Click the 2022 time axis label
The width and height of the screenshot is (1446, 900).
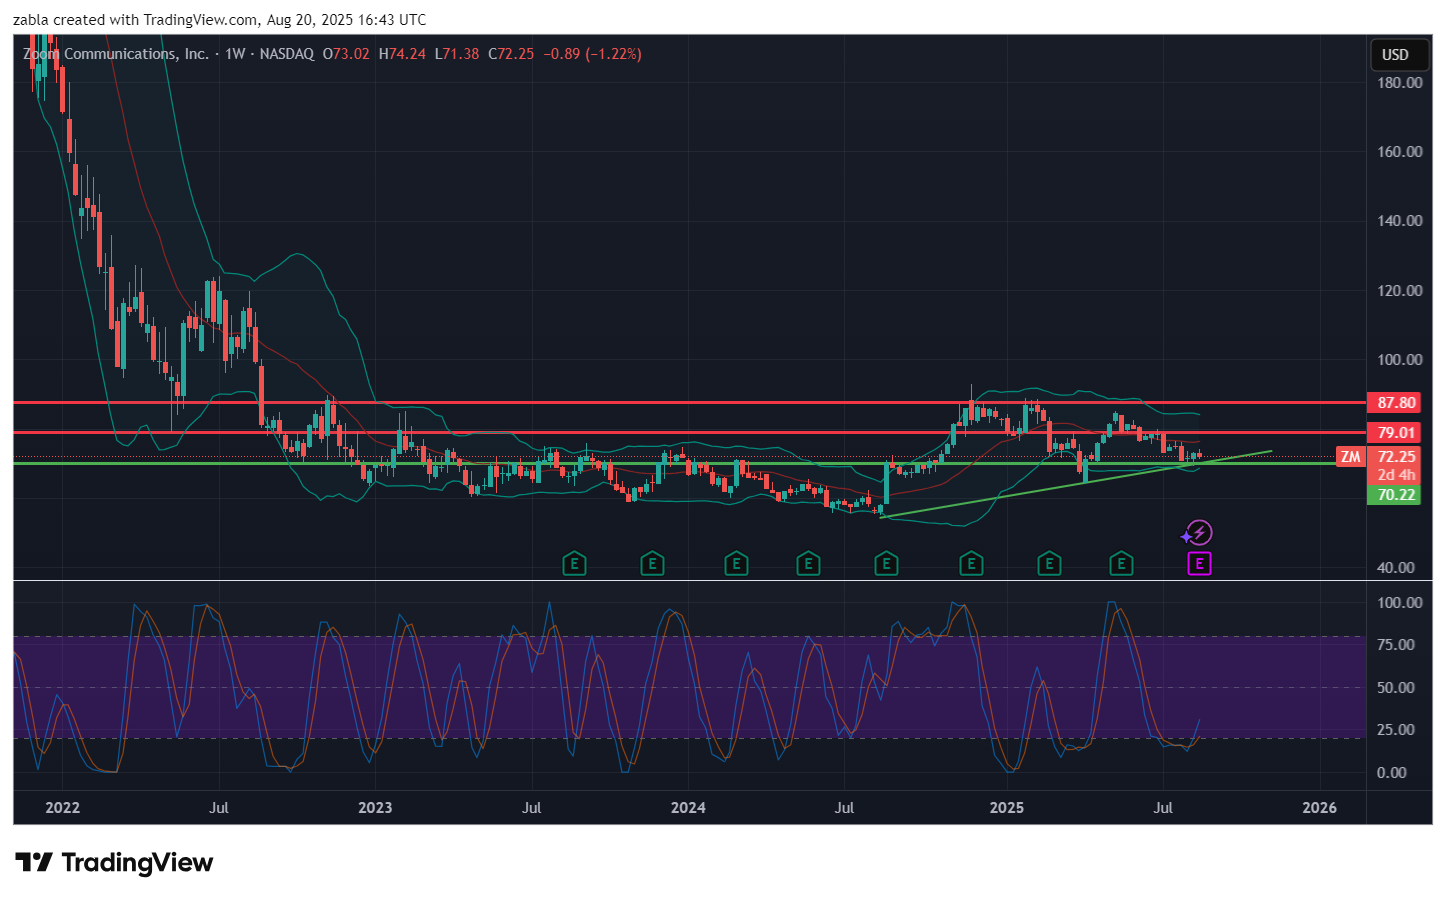click(62, 808)
